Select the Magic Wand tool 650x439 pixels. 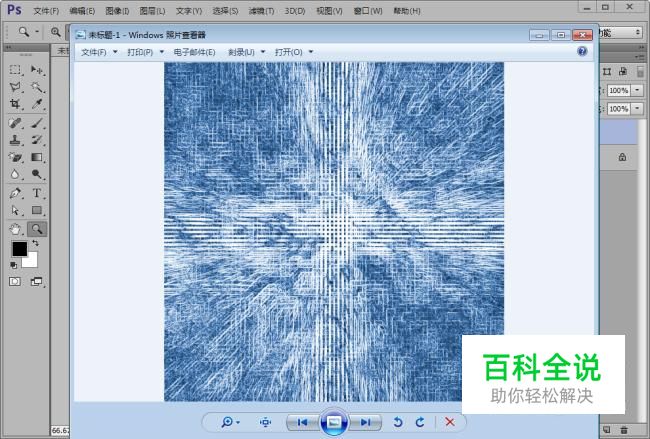[37, 87]
